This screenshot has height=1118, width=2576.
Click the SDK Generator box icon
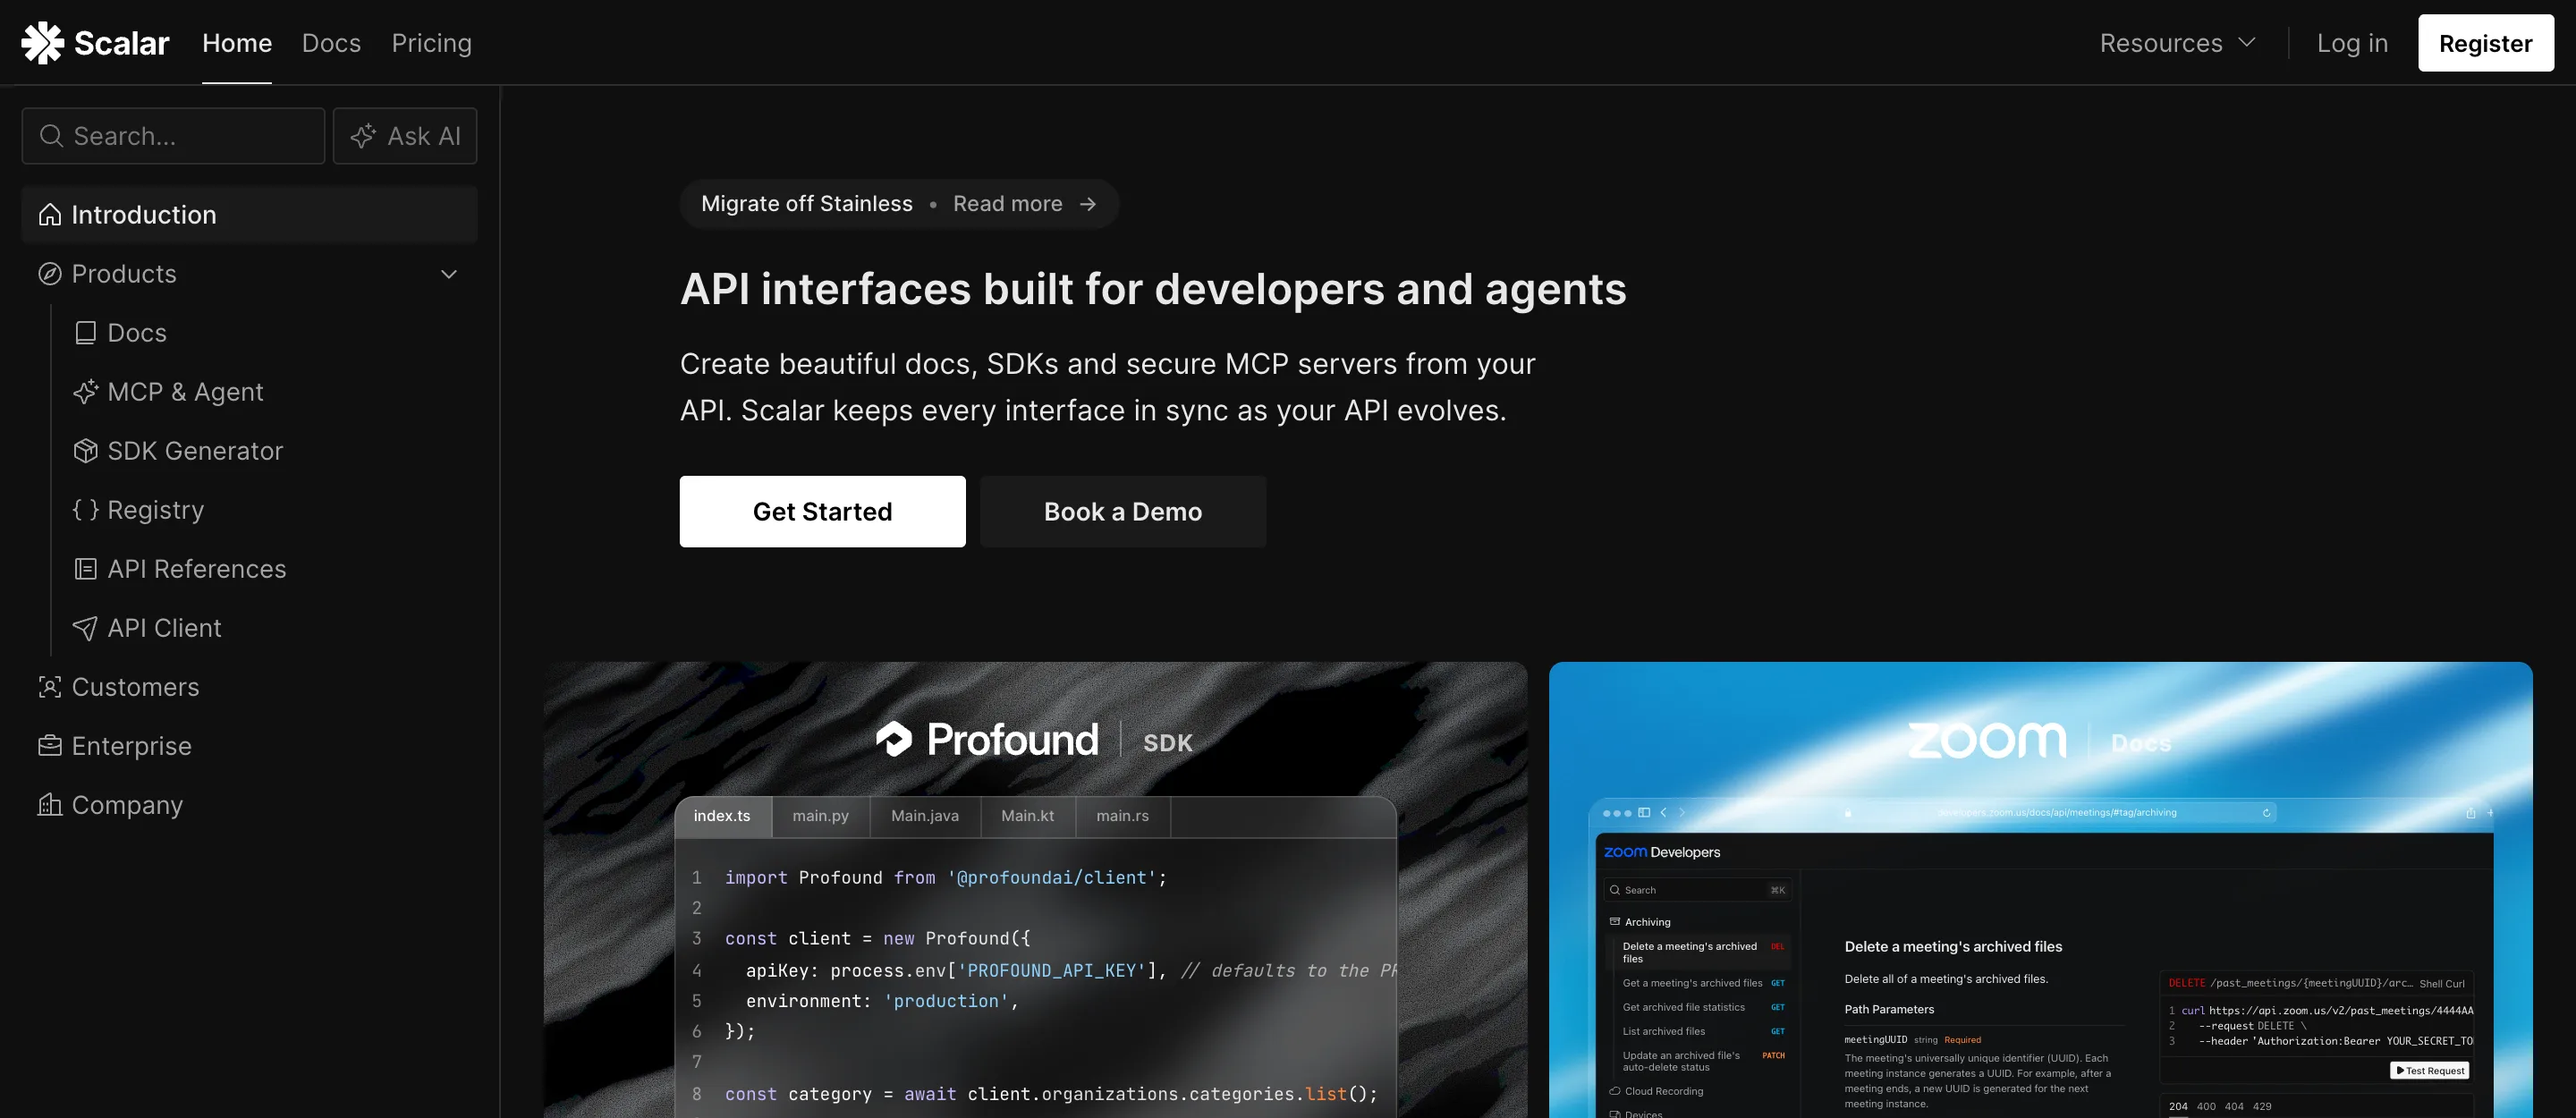click(86, 451)
